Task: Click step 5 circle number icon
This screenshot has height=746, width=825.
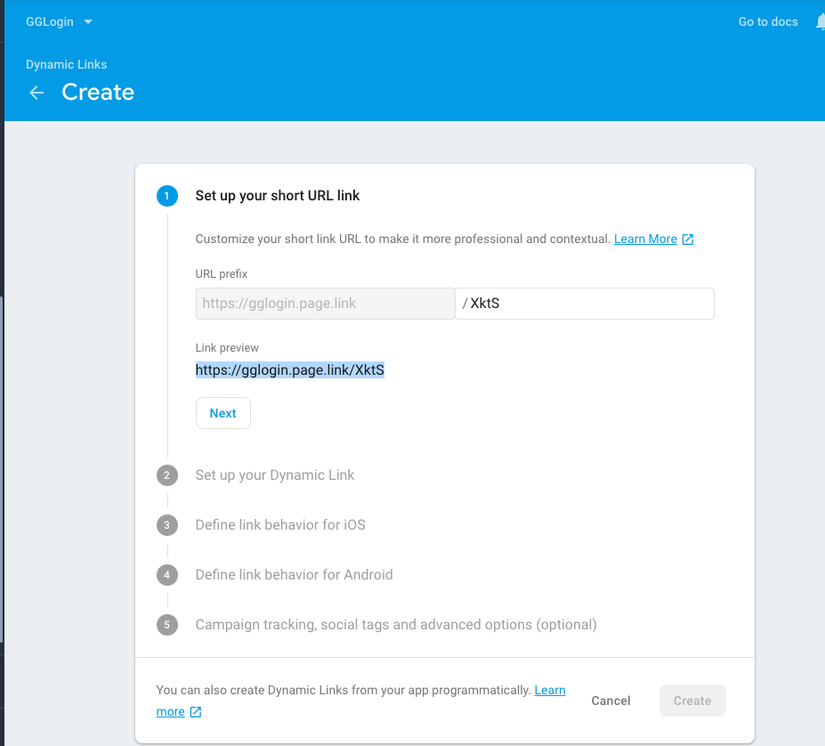Action: click(x=167, y=625)
